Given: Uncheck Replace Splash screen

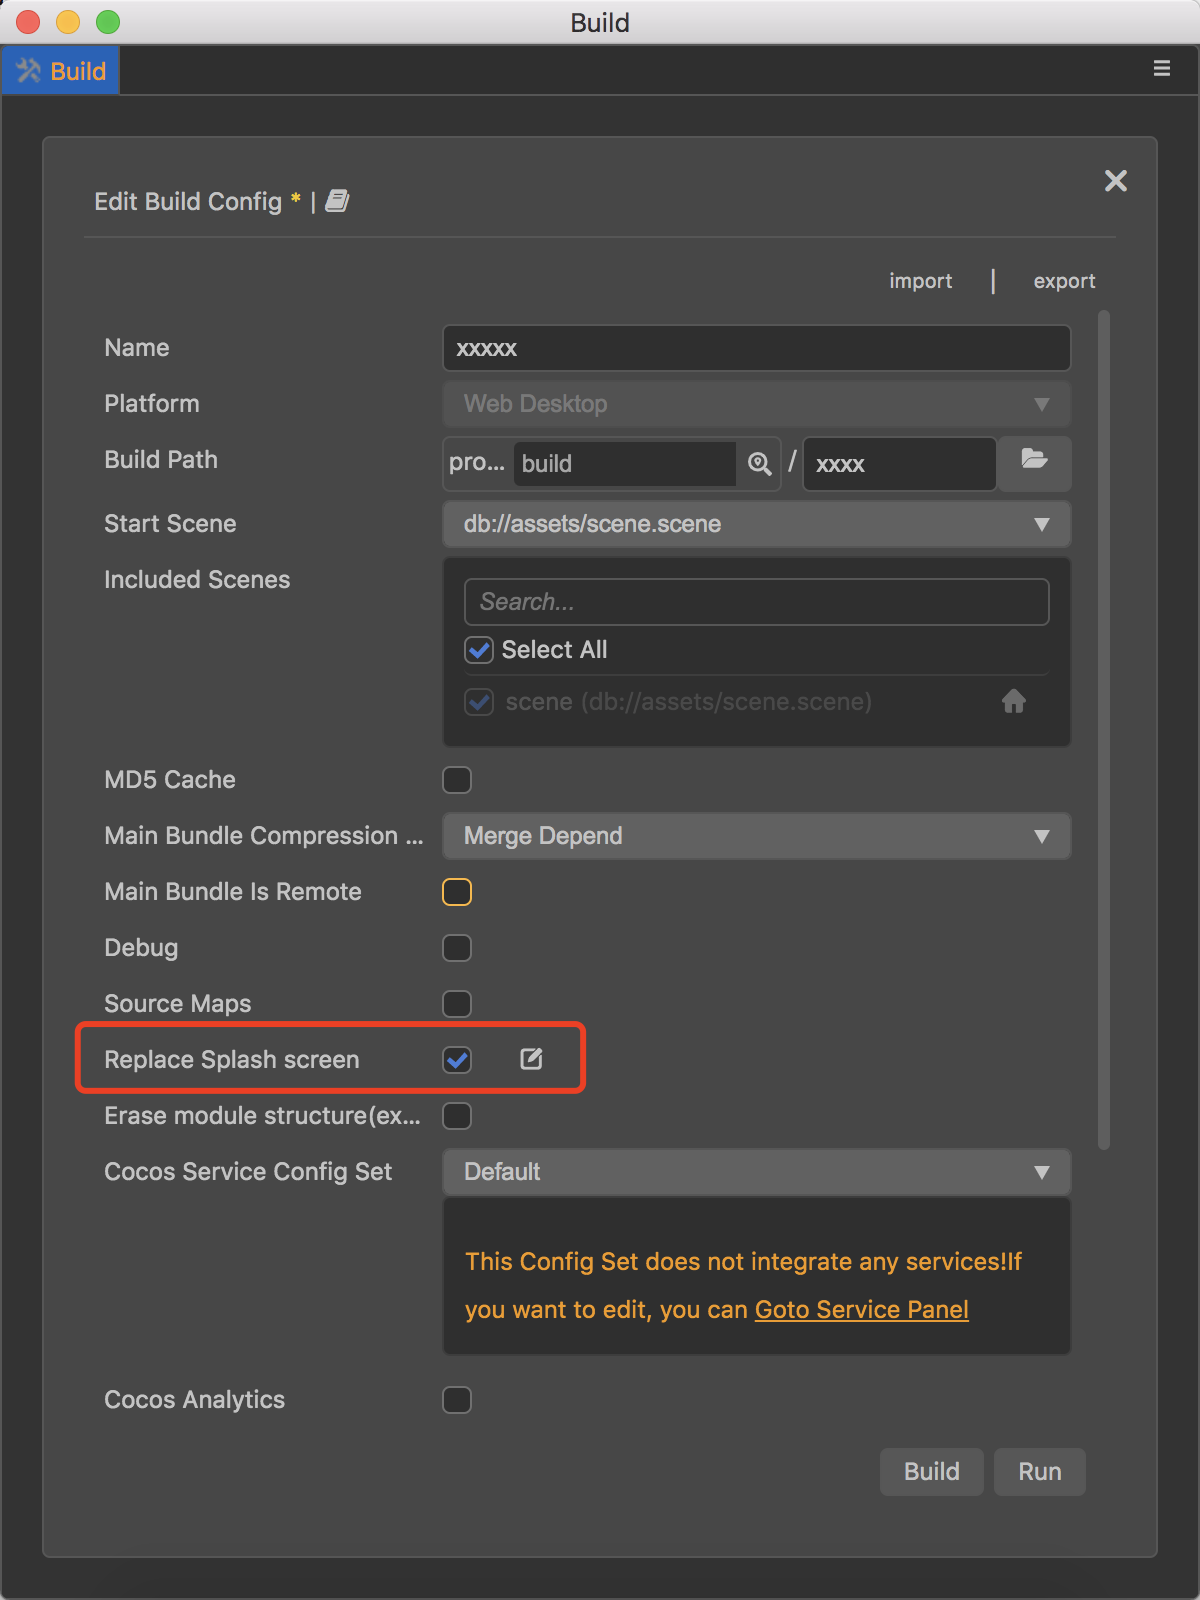Looking at the screenshot, I should pyautogui.click(x=457, y=1060).
